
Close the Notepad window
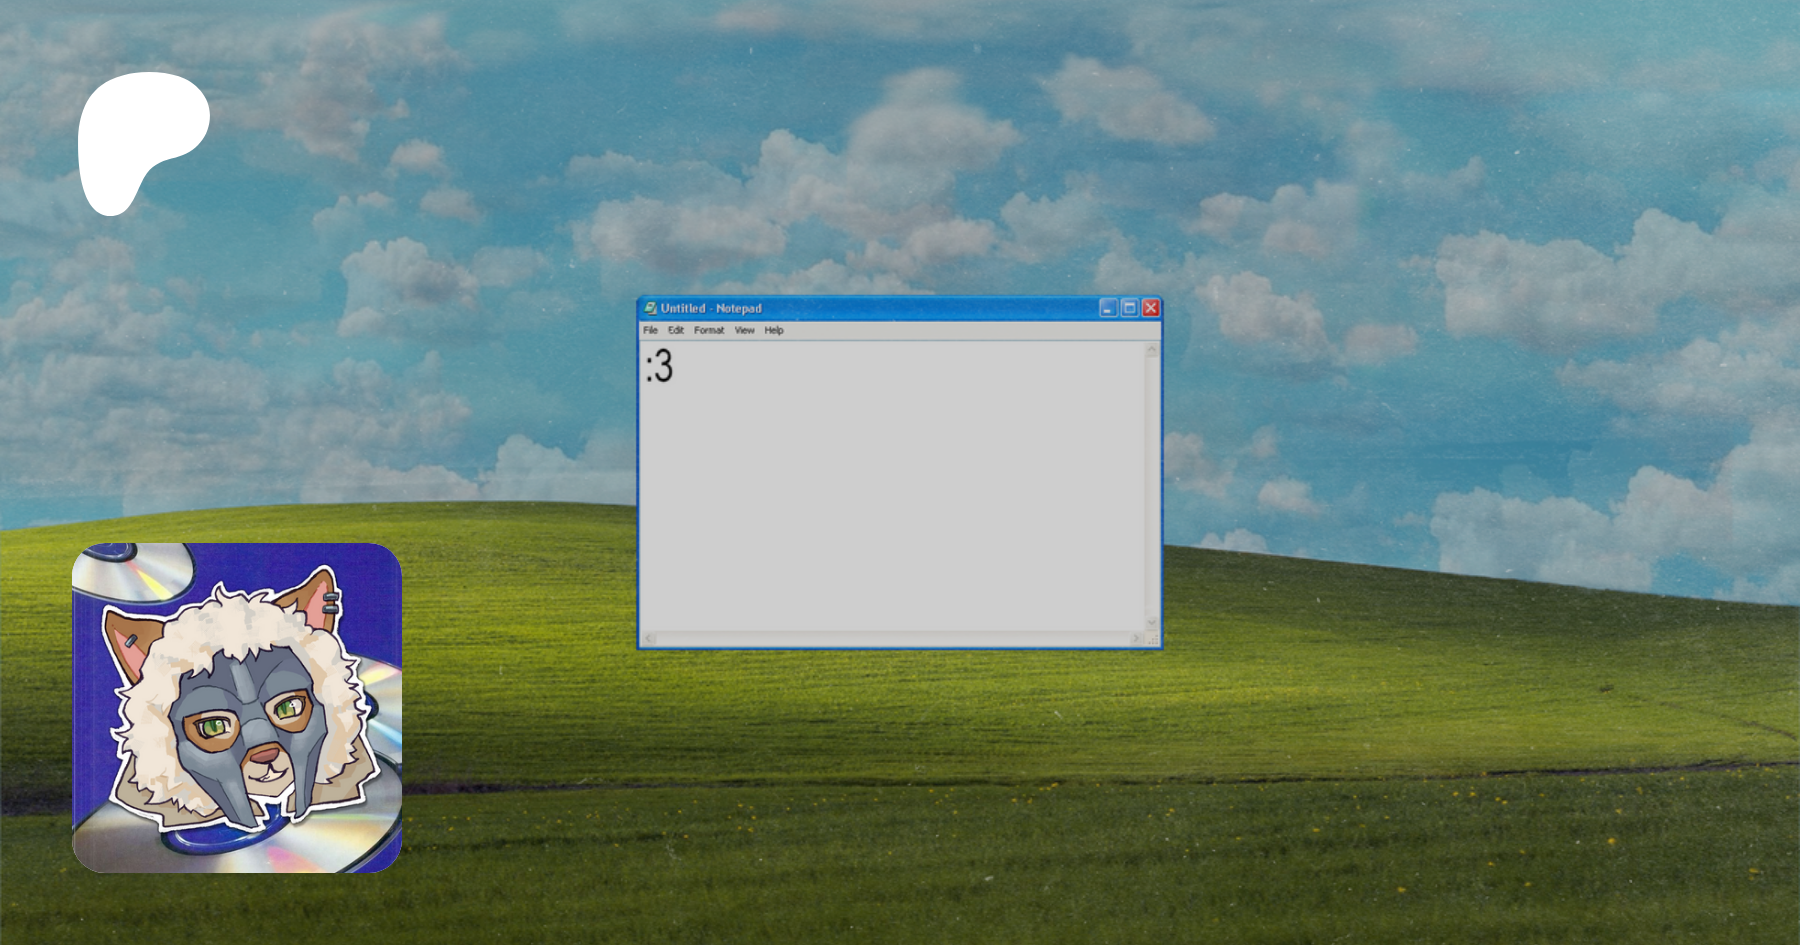pyautogui.click(x=1151, y=308)
